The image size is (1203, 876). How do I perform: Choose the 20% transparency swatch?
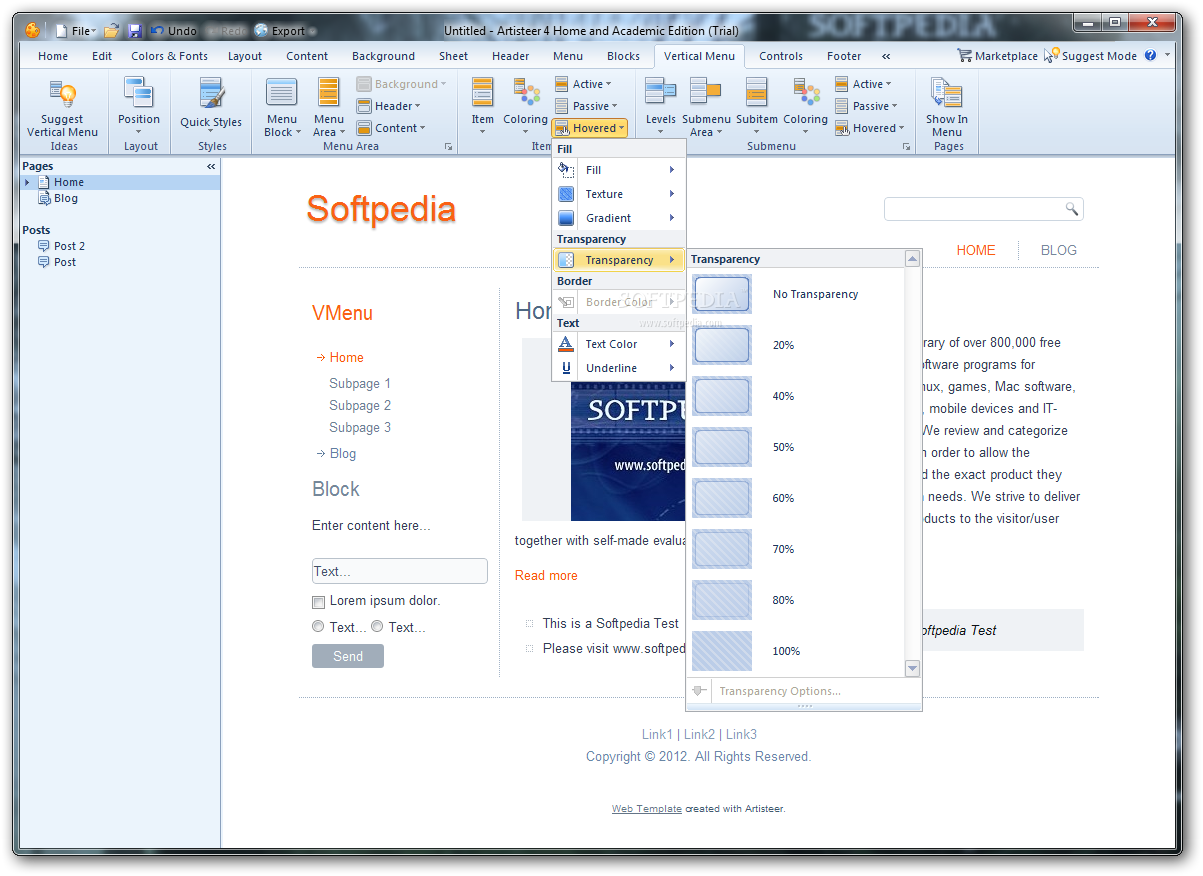coord(722,345)
